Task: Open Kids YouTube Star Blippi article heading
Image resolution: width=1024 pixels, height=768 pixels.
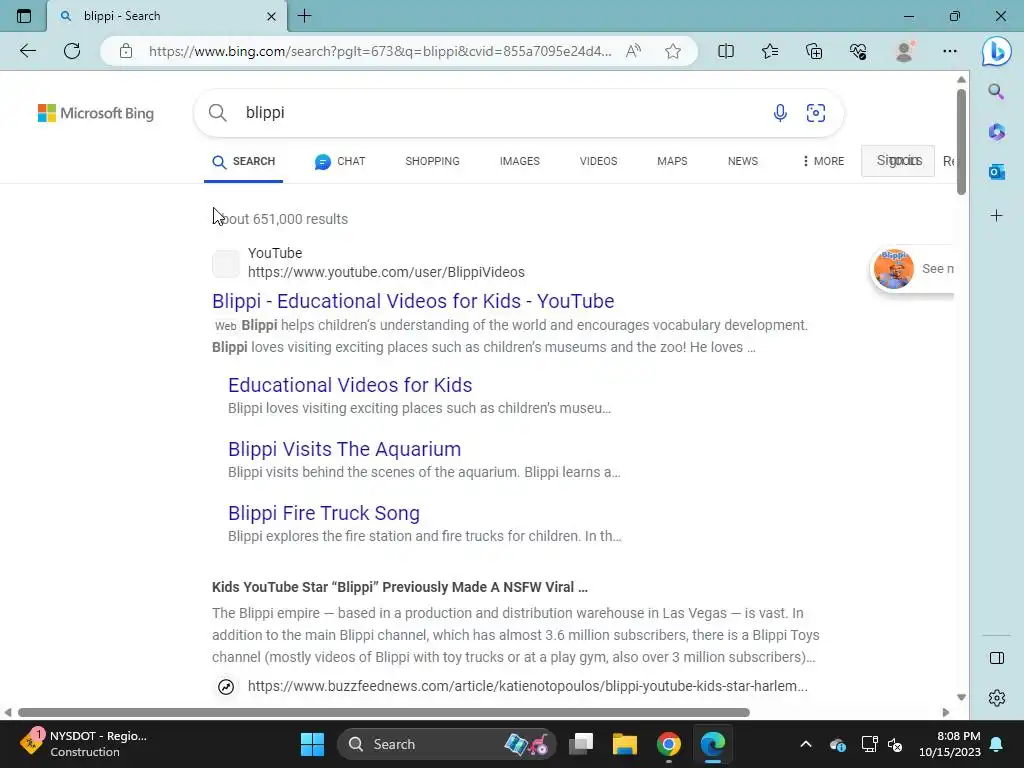Action: [400, 587]
